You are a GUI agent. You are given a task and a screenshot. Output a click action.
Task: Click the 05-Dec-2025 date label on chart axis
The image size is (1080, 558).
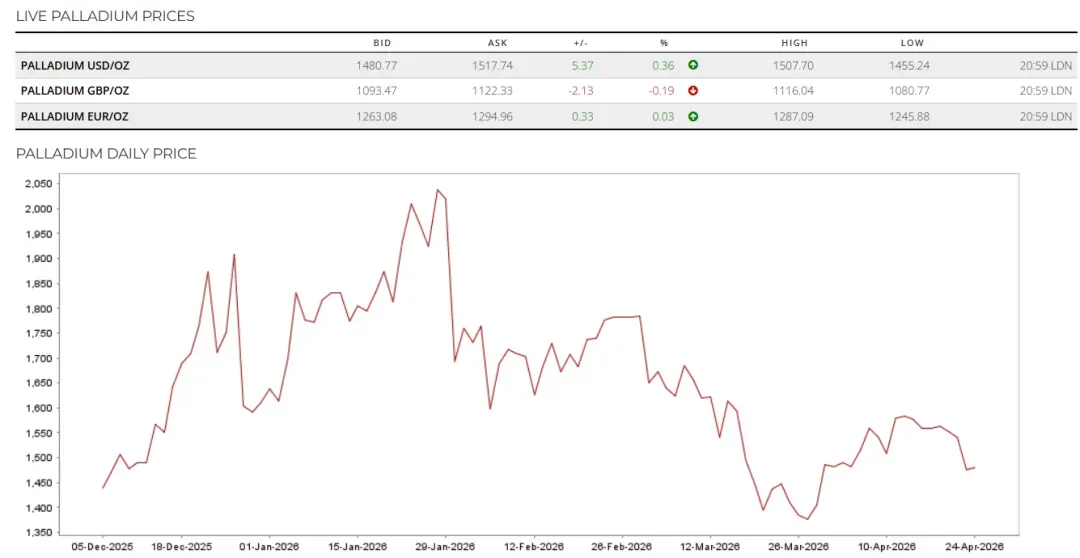103,547
